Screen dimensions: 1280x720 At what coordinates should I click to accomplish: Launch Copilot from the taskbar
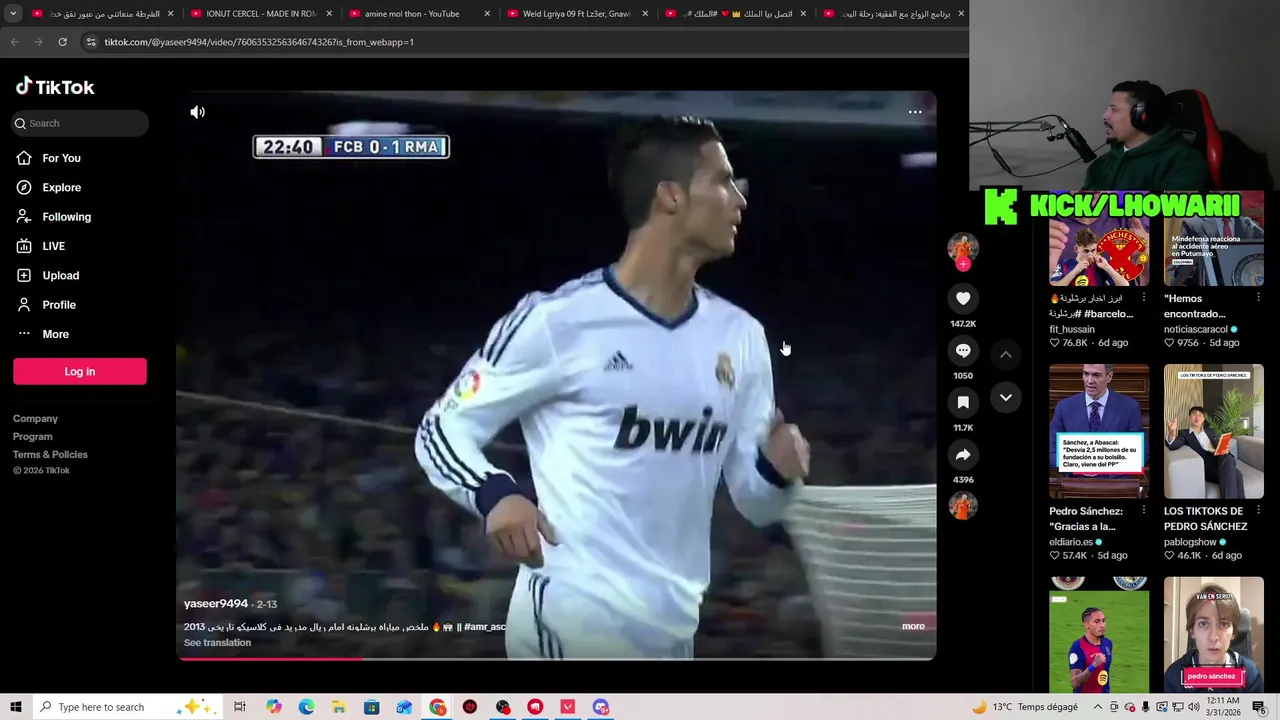(274, 707)
